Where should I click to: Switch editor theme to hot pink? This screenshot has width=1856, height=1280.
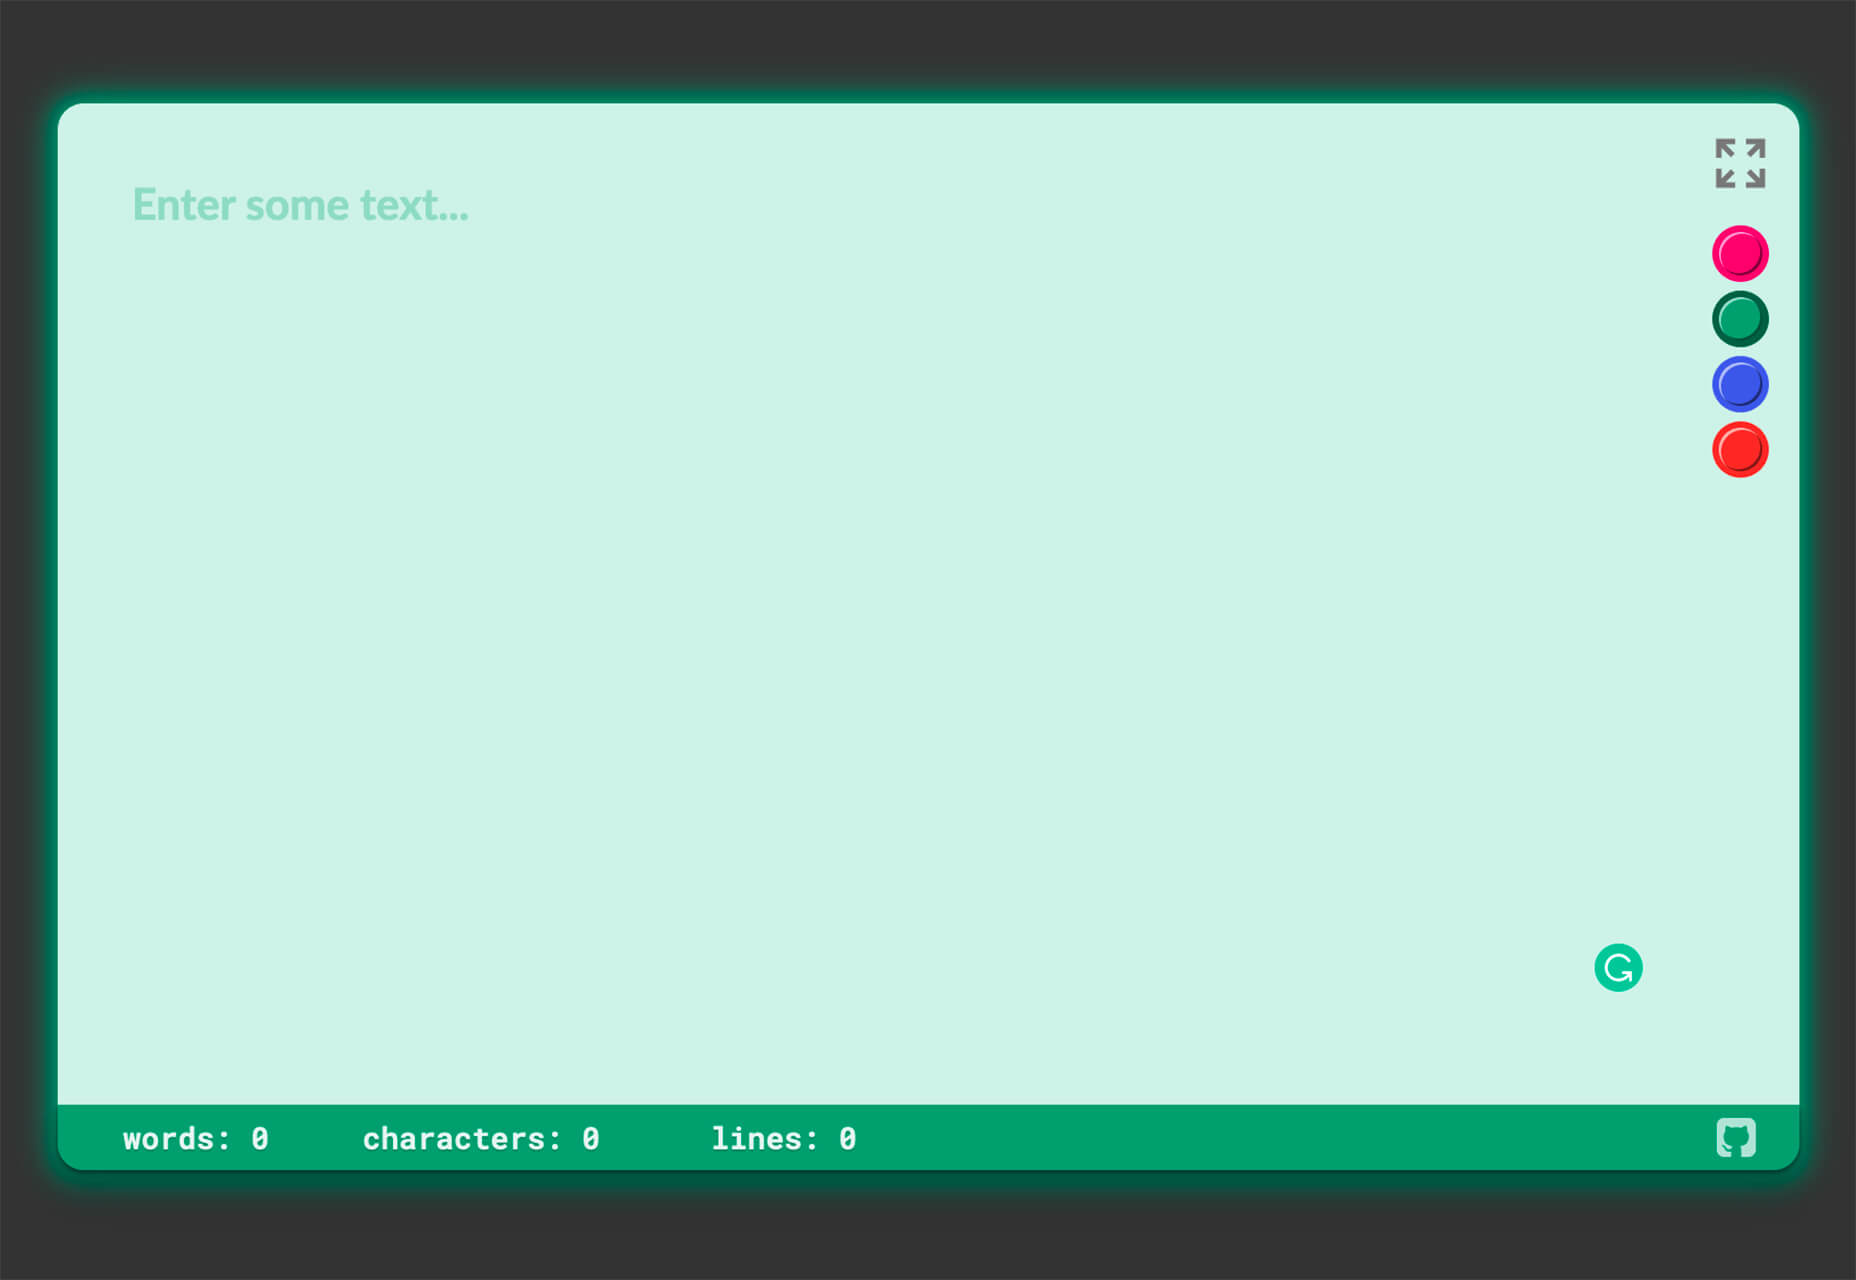coord(1740,253)
